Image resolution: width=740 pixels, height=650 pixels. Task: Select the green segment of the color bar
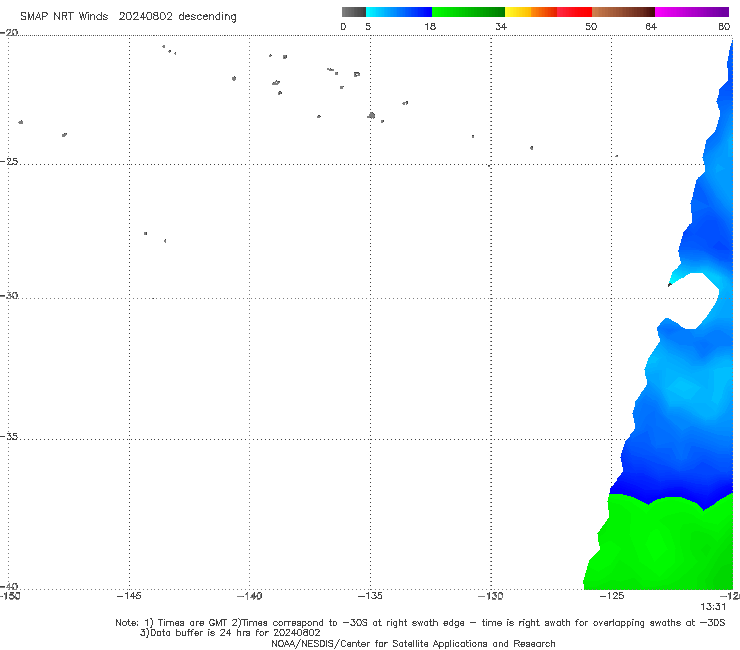click(x=468, y=12)
